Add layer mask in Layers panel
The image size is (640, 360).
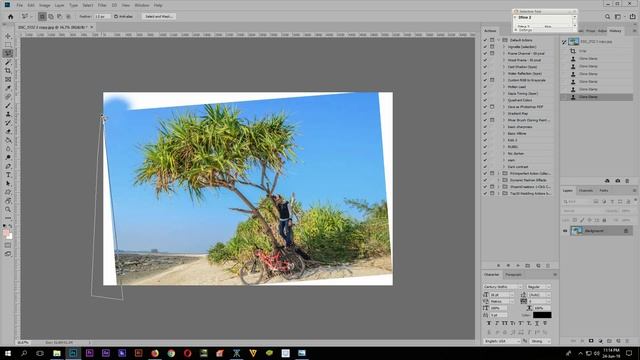click(591, 341)
